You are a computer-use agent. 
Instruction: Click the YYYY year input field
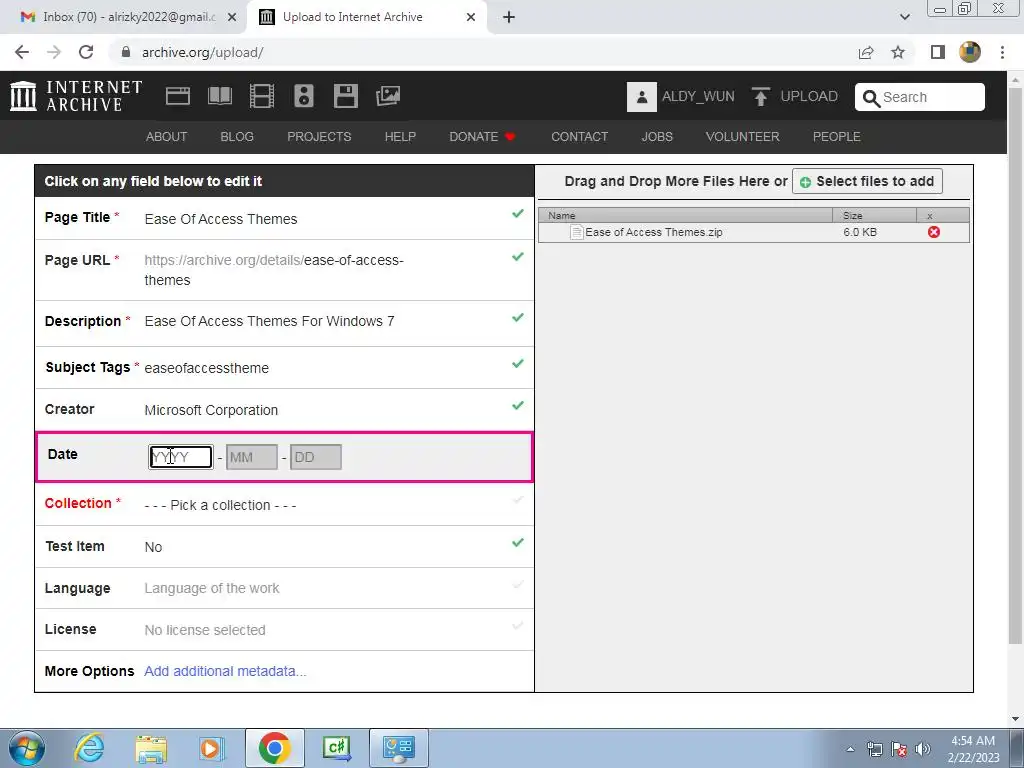coord(180,457)
